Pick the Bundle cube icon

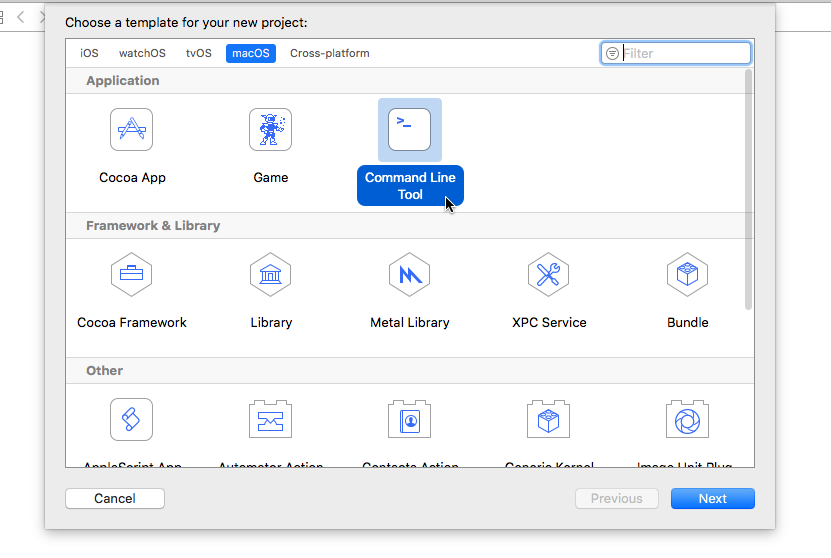point(687,274)
